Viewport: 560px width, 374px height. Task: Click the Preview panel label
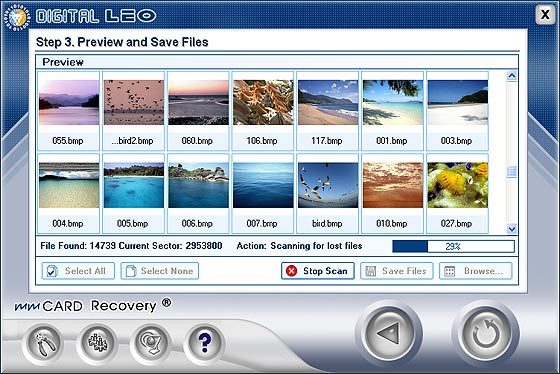click(63, 62)
